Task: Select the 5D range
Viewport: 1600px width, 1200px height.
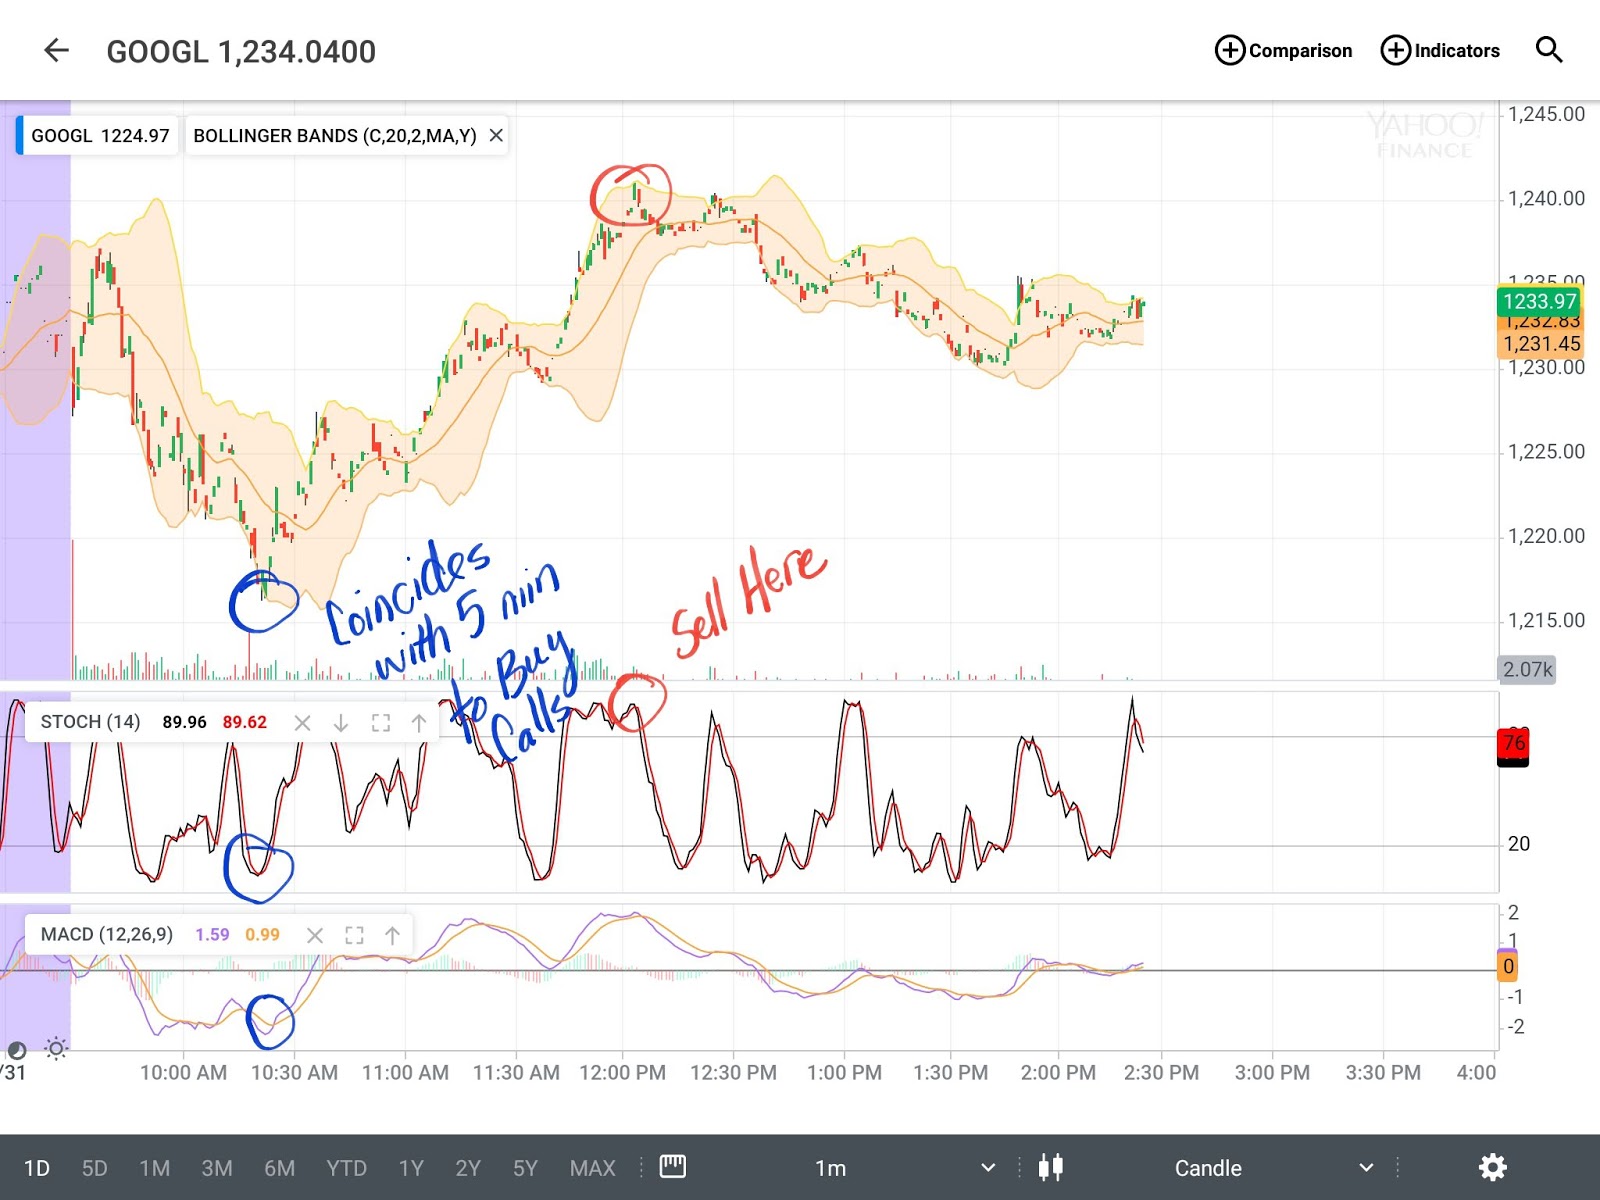Action: (94, 1168)
